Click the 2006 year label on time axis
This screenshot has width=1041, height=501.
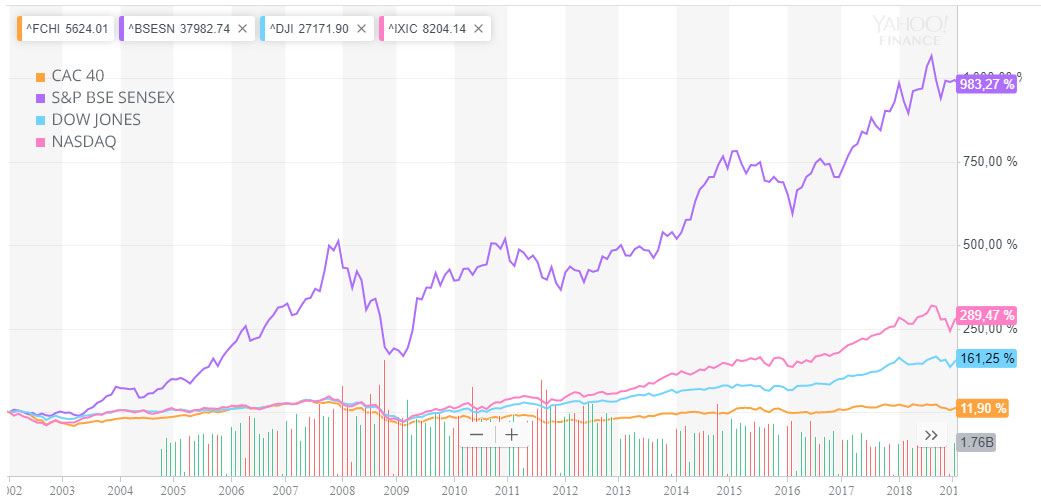coord(231,490)
